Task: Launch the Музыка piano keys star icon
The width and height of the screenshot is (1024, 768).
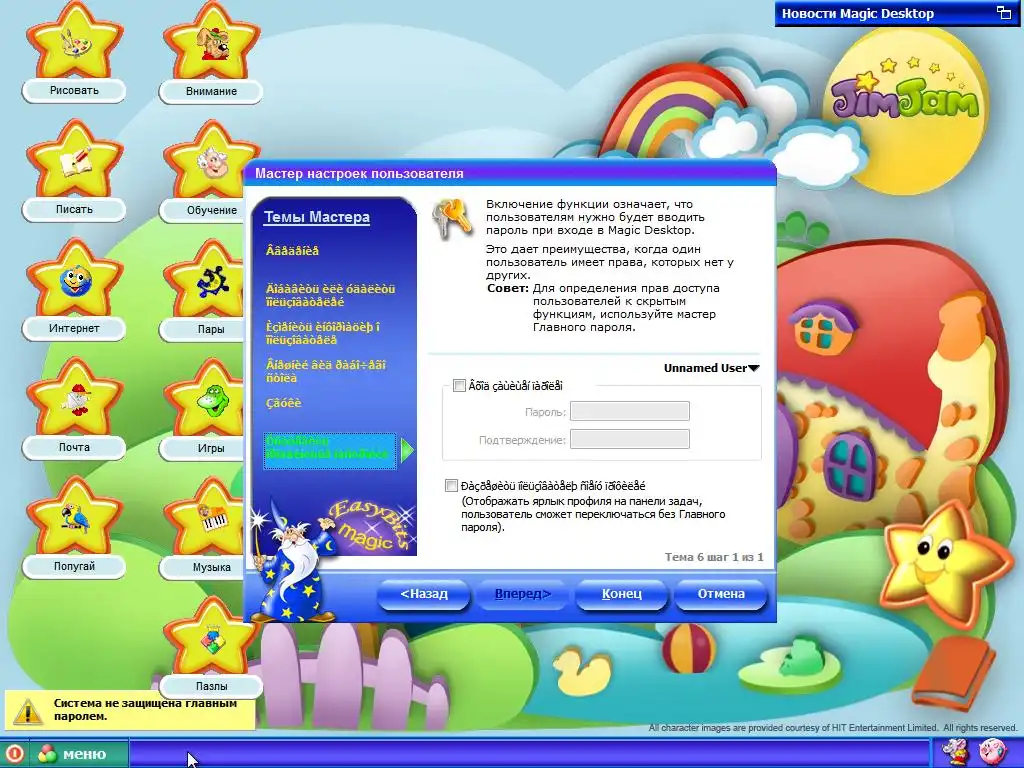Action: (211, 520)
